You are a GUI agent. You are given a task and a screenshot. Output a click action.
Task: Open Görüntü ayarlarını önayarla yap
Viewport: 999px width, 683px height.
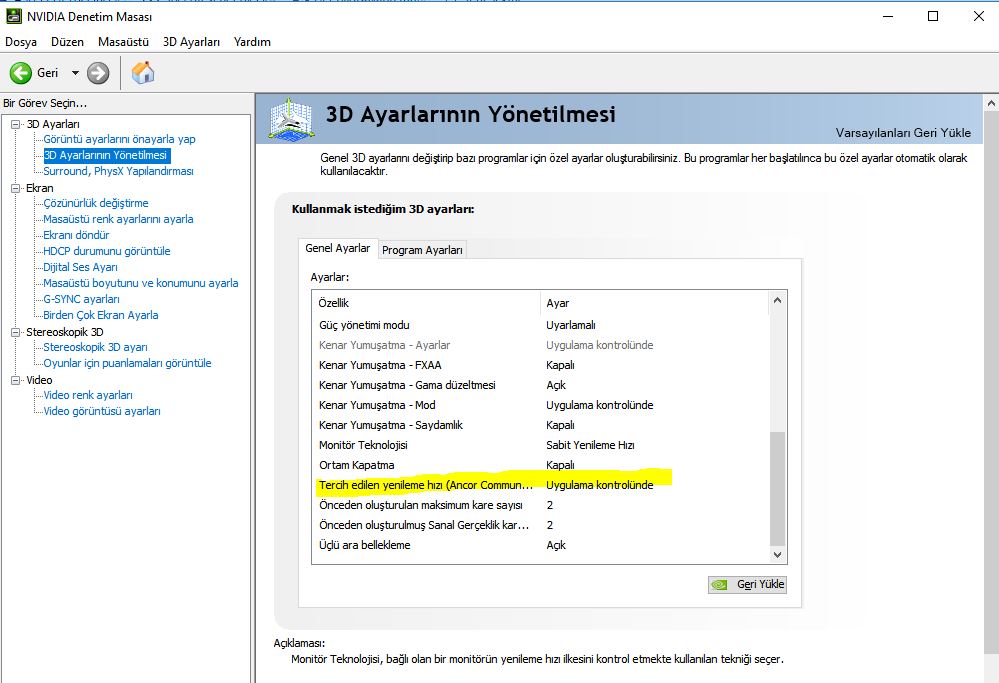119,139
